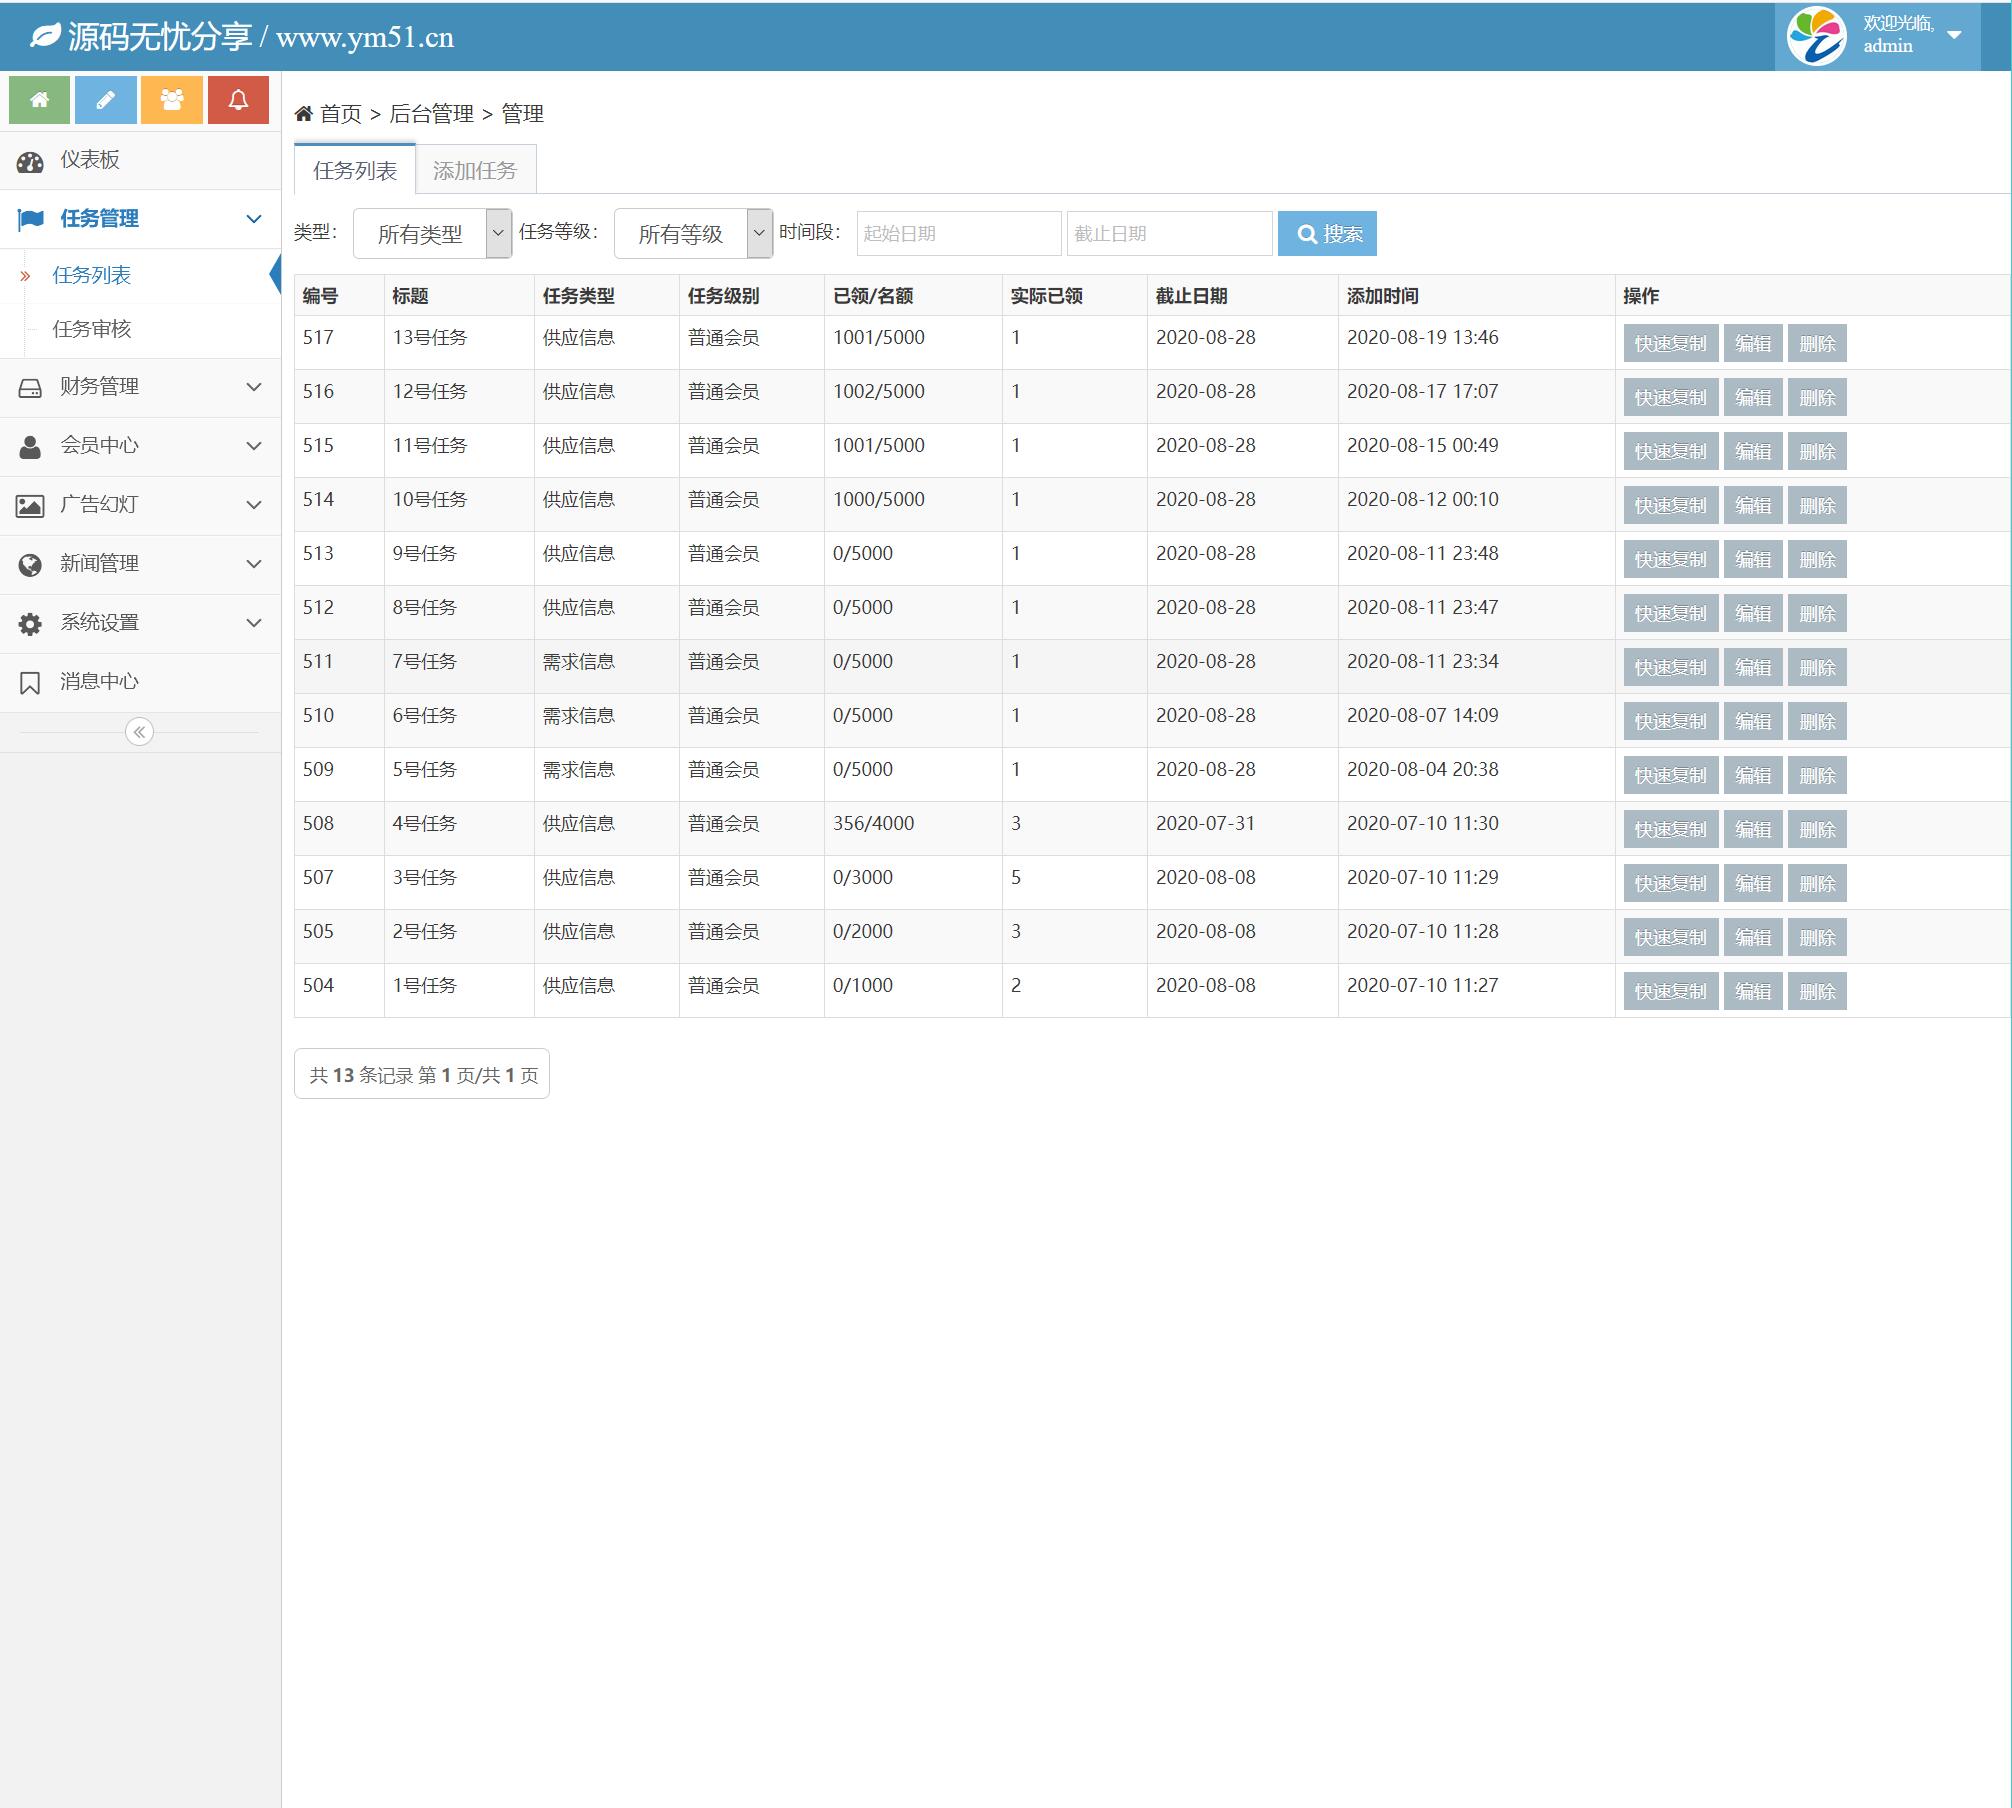2012x1808 pixels.
Task: Collapse sidebar with double-chevron icon
Action: [x=139, y=733]
